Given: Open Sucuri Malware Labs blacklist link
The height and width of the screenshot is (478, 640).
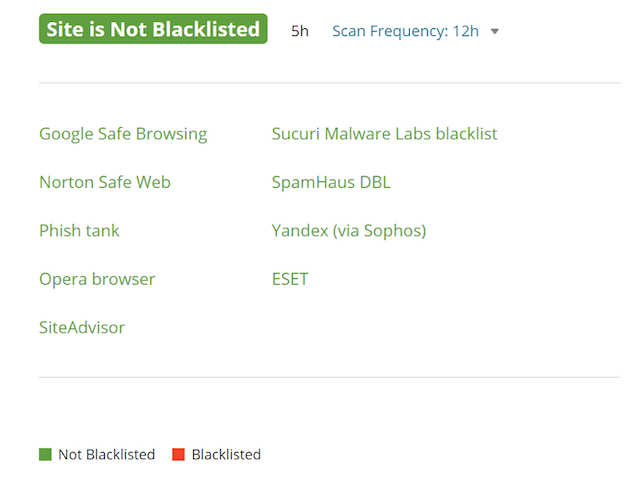Looking at the screenshot, I should 384,134.
